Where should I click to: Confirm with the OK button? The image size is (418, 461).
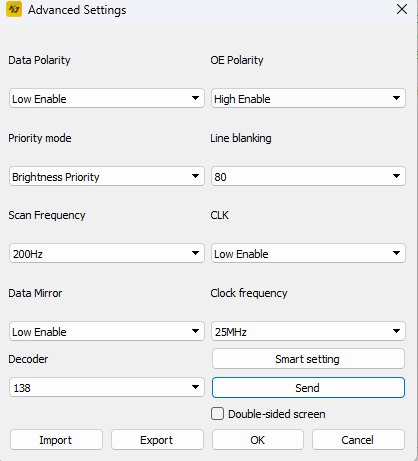pos(258,440)
